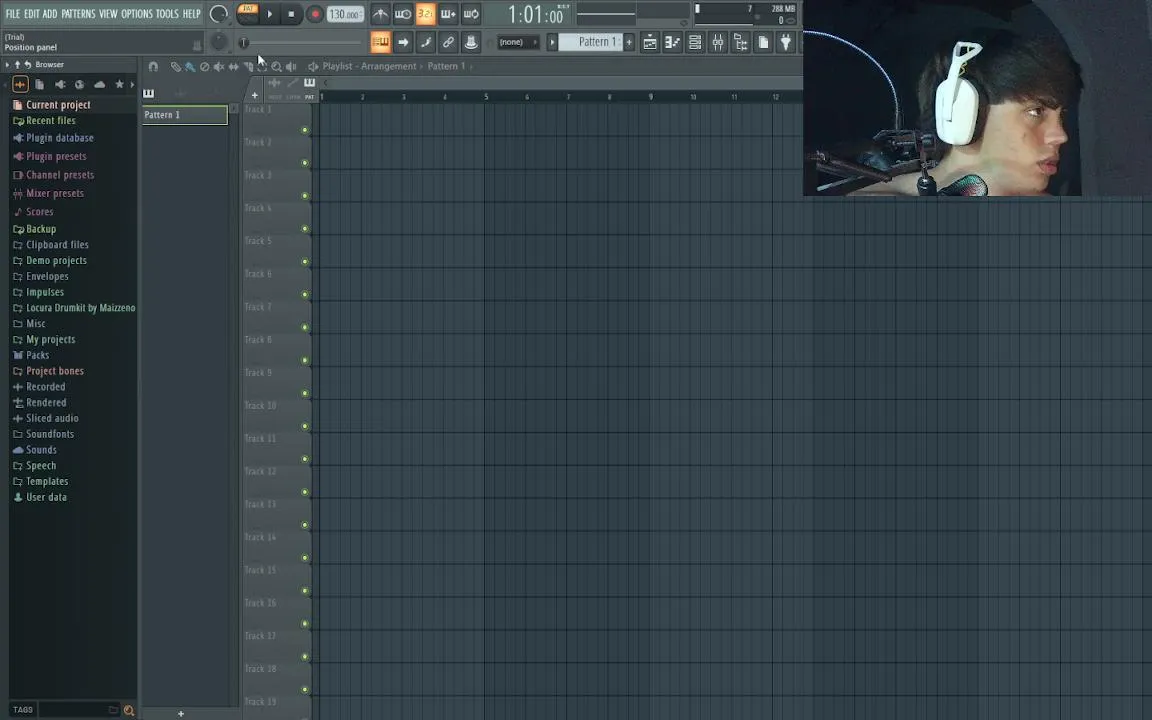Toggle wait for input to start
The image size is (1152, 720).
point(403,14)
